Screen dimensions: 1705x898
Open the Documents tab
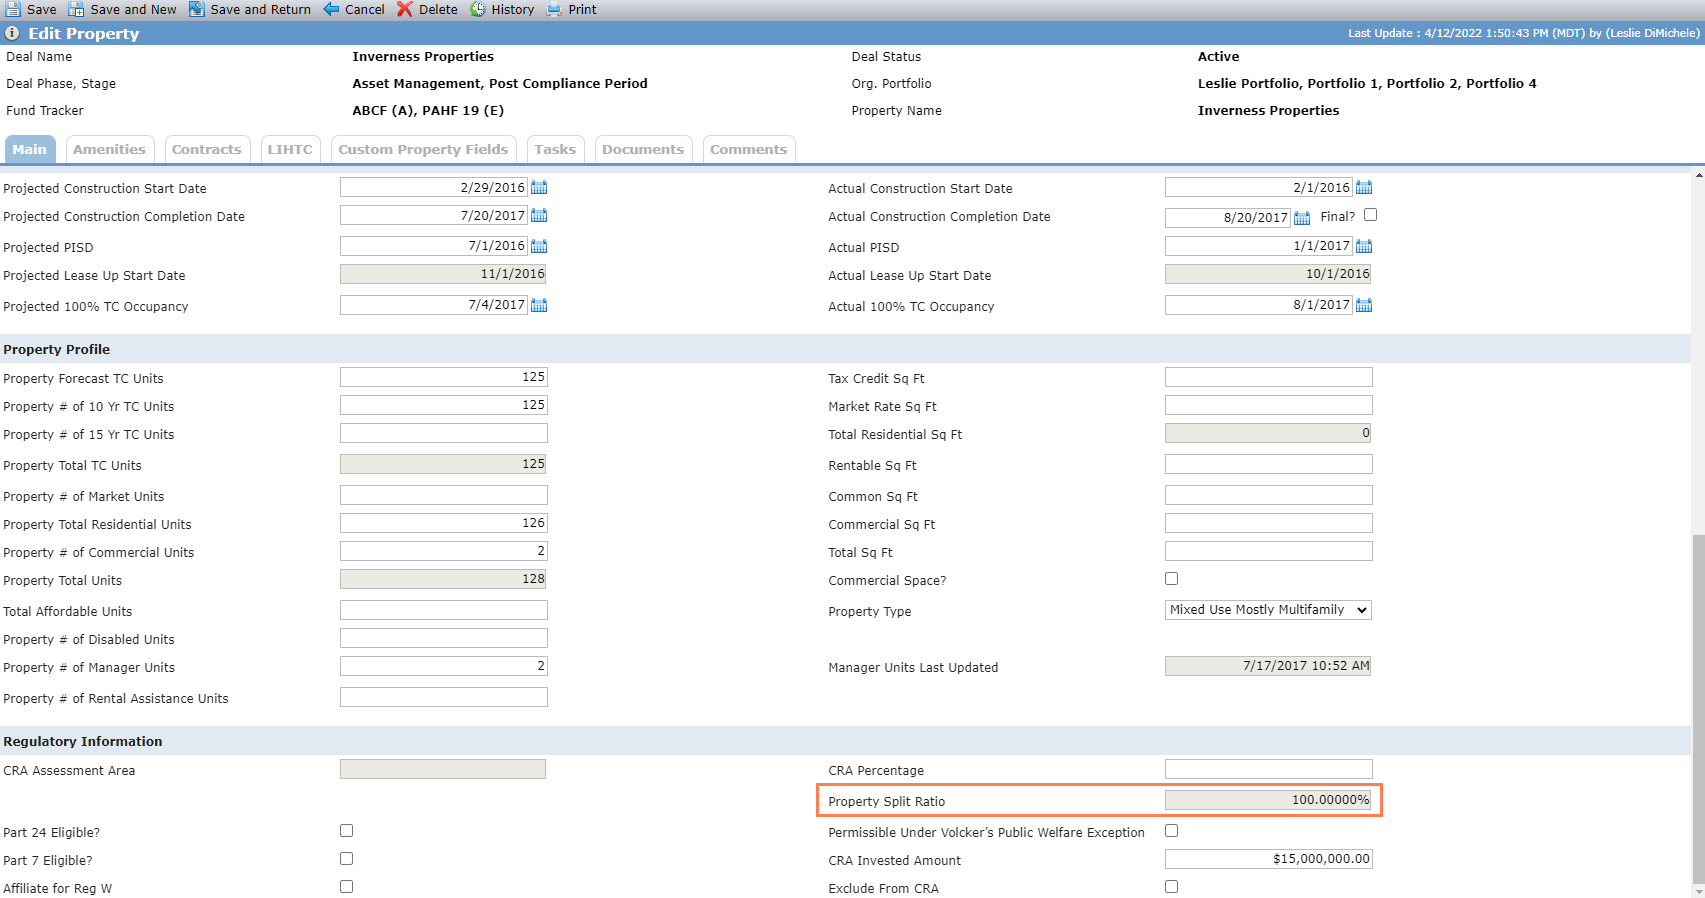tap(643, 150)
